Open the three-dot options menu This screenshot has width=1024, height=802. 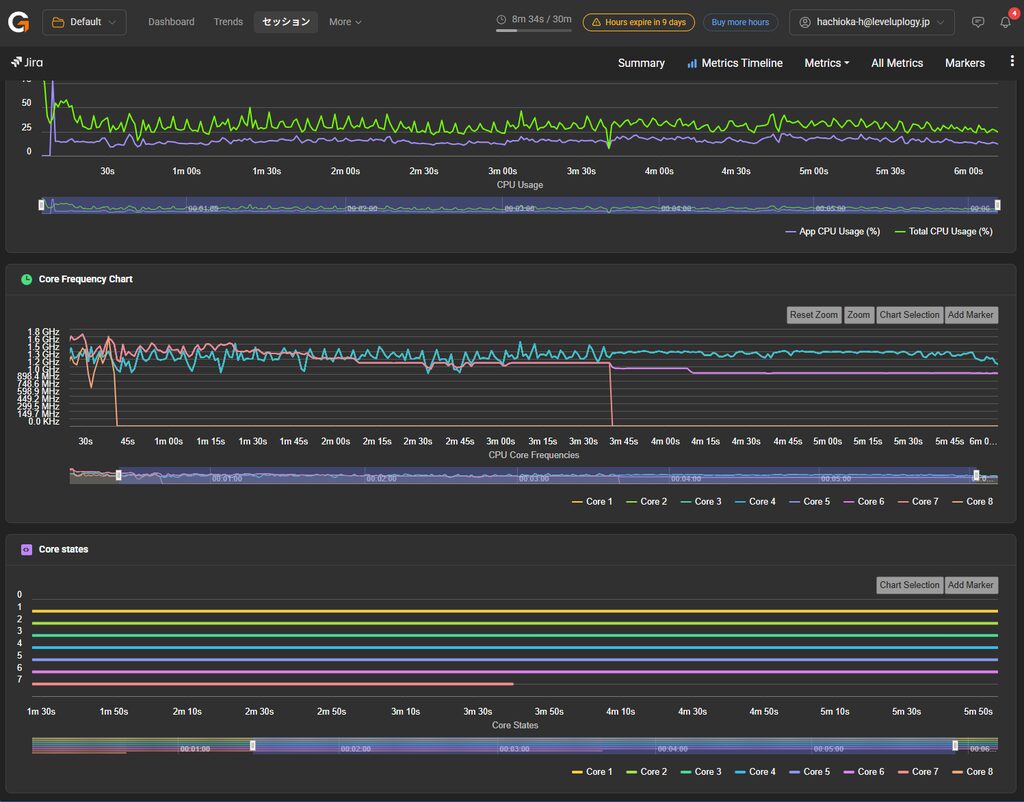[1012, 61]
